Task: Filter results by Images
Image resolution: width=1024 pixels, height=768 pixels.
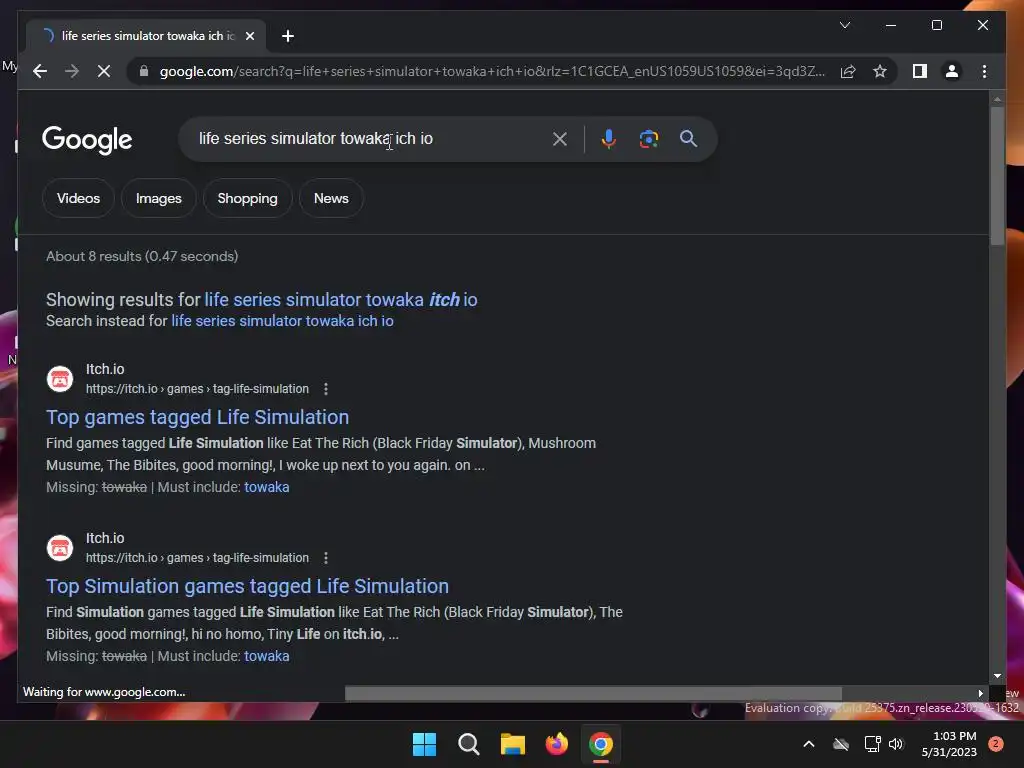Action: click(159, 199)
